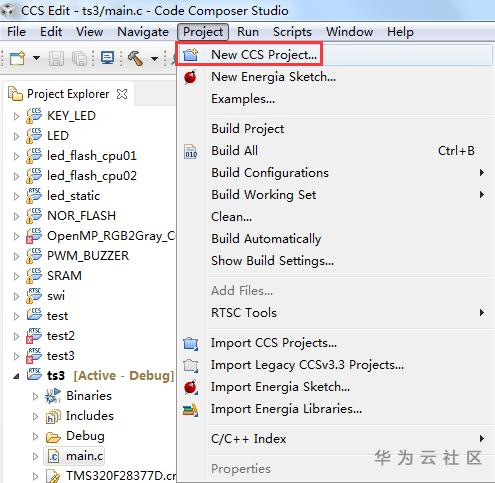
Task: Choose Import Energia Libraries...
Action: tap(335, 409)
